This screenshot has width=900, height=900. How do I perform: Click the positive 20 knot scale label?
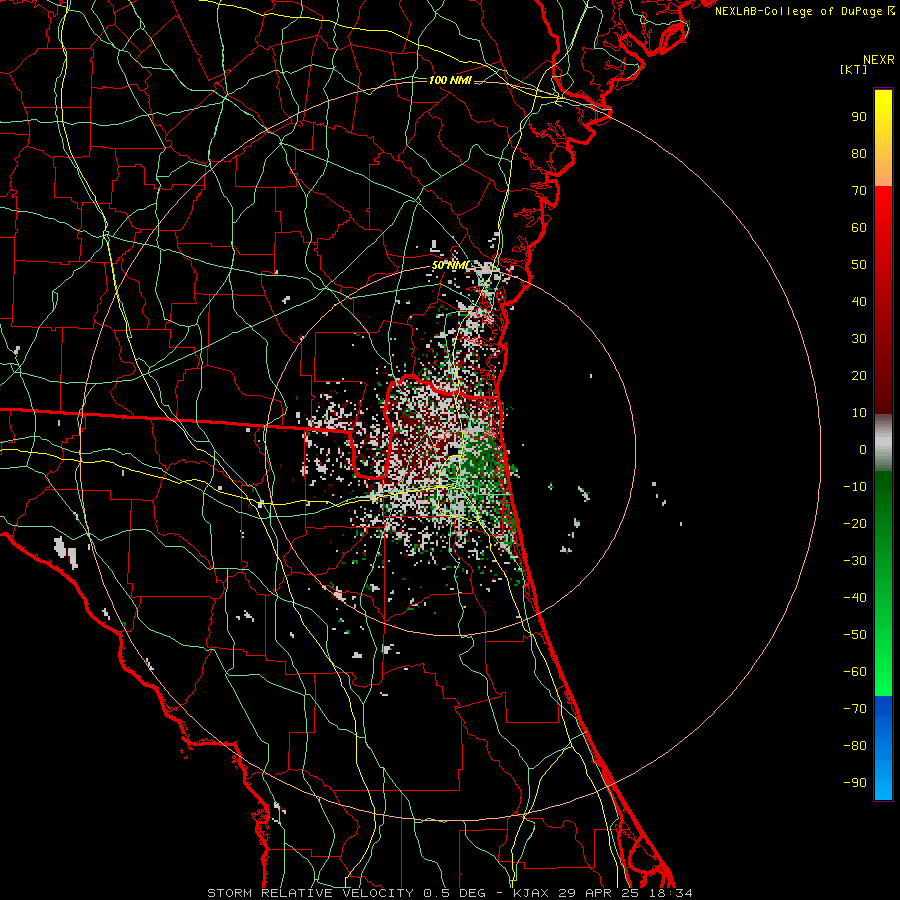(859, 375)
